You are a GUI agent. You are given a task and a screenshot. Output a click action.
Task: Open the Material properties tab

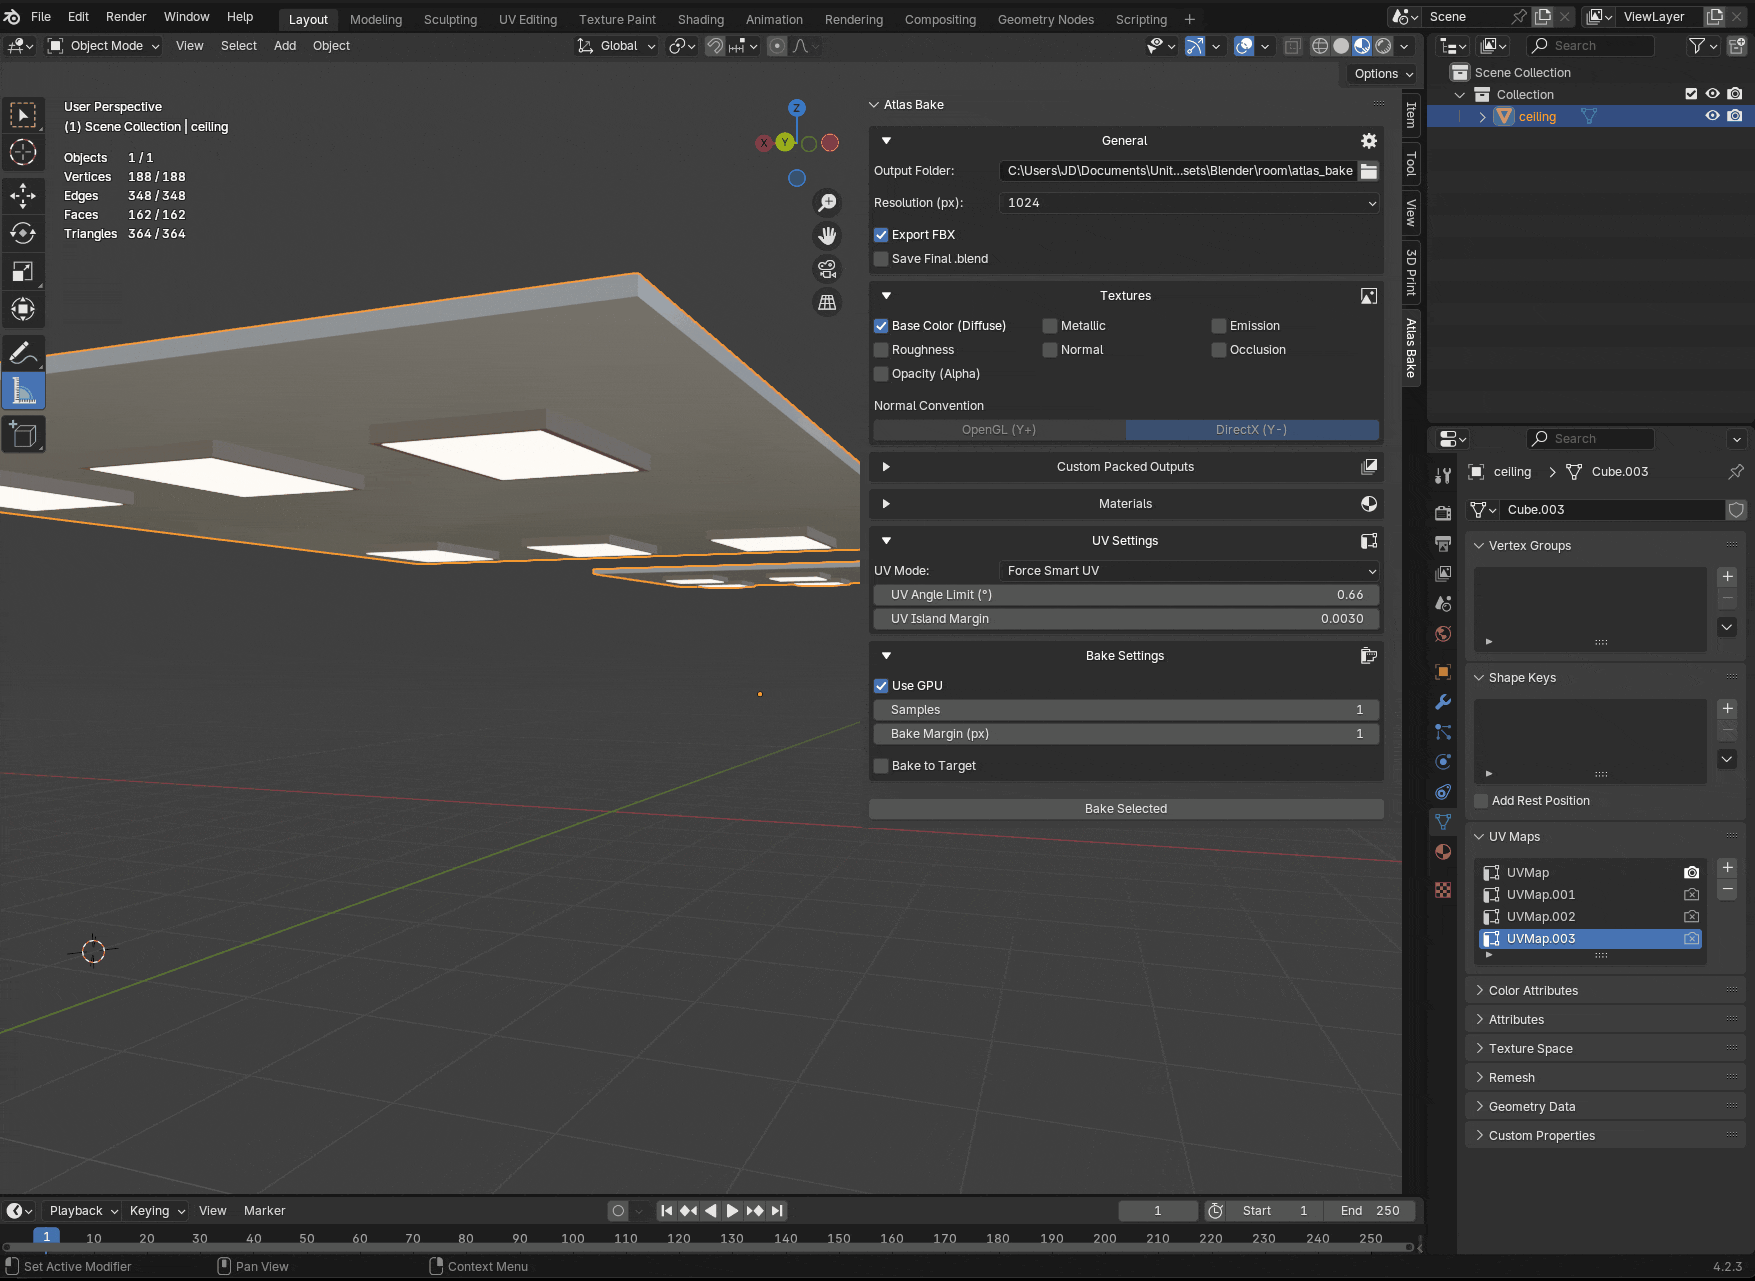[1443, 852]
